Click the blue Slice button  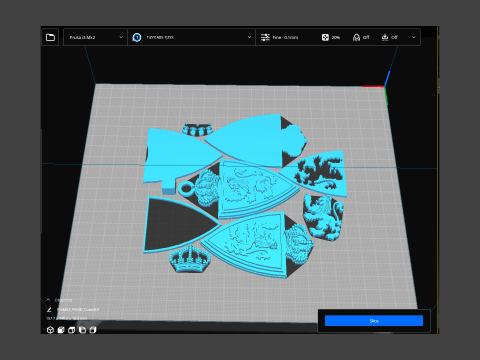pos(374,321)
